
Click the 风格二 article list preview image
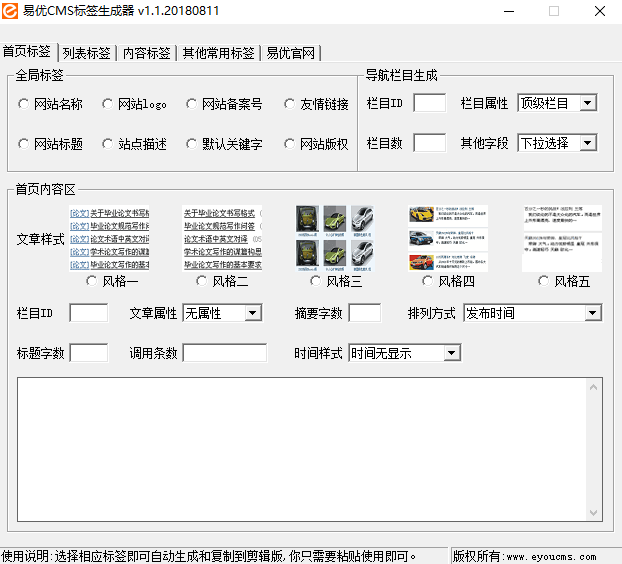coord(222,238)
